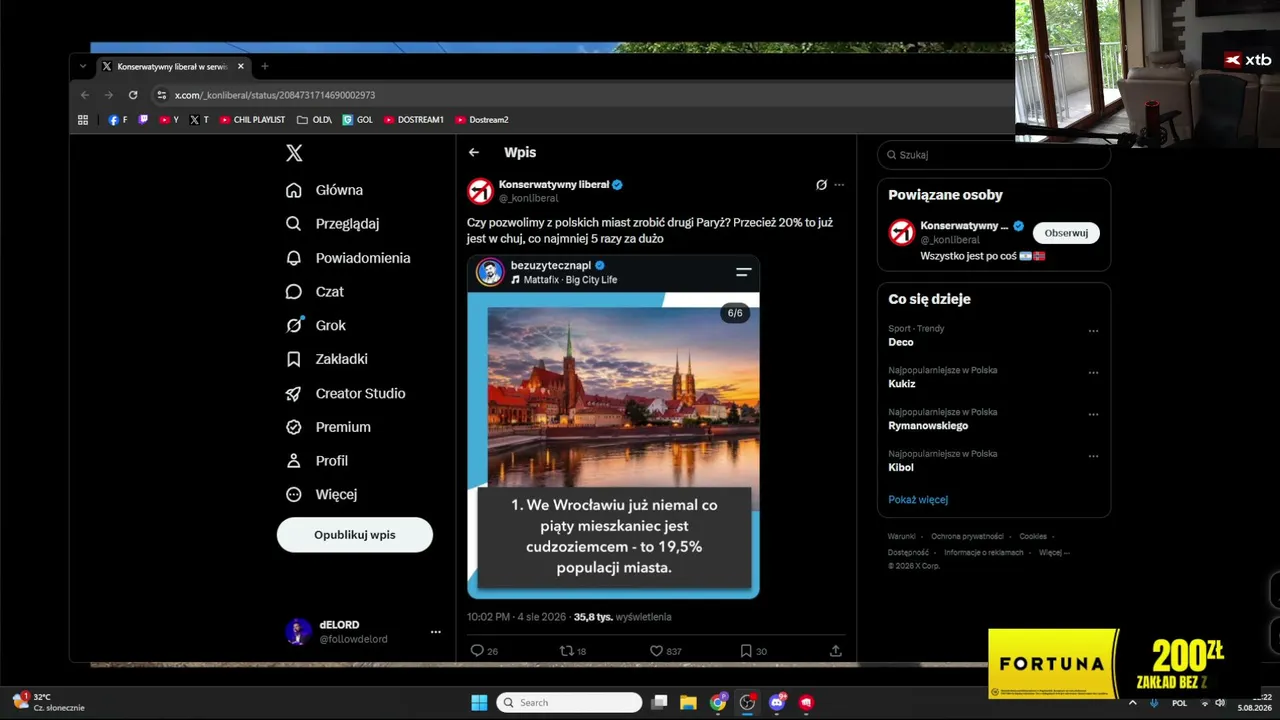Open Konserwatywny liberał avatar on the post

[x=481, y=191]
